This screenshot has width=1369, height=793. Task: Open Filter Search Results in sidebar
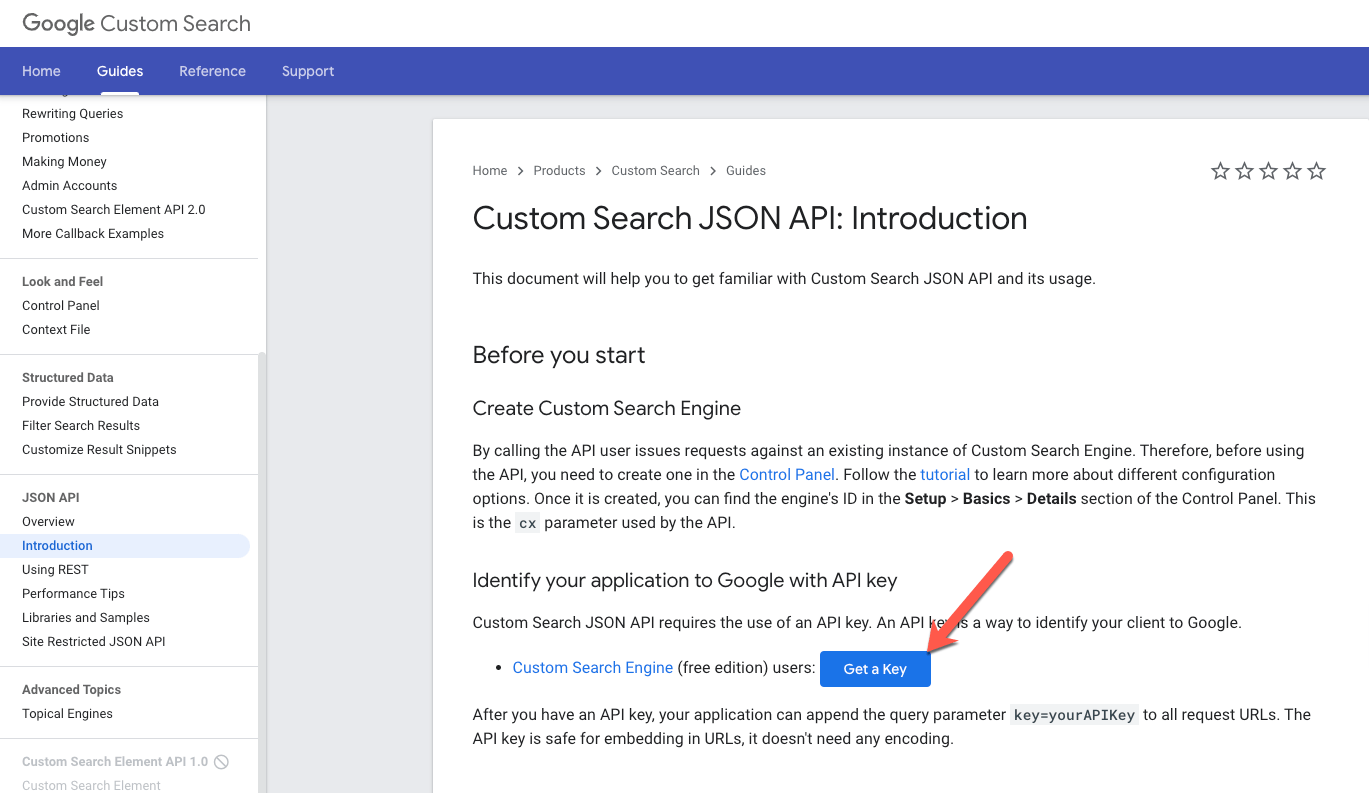coord(81,426)
